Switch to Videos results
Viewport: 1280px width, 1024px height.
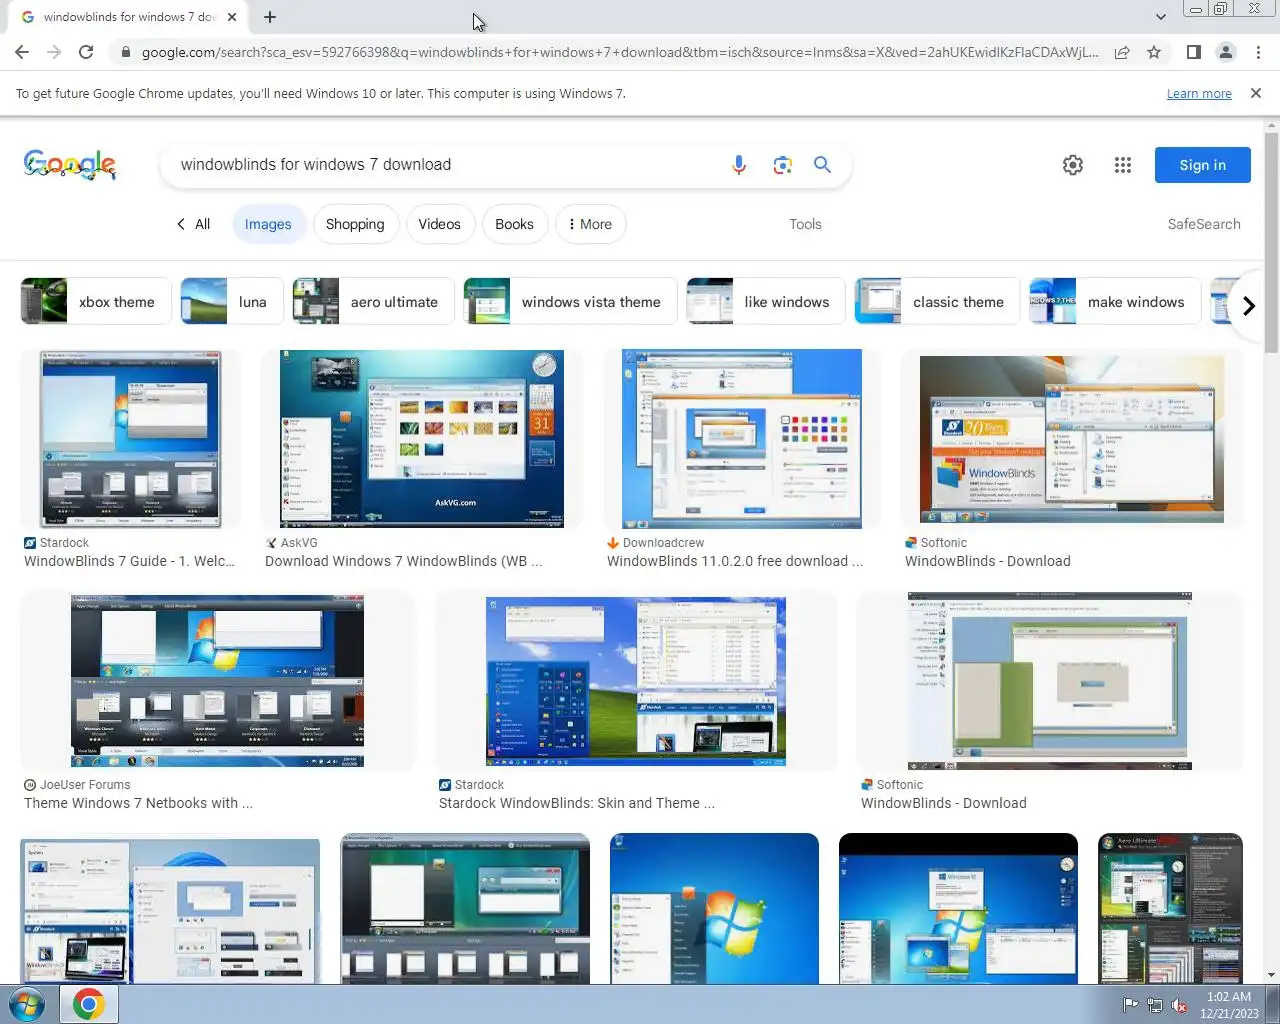point(440,224)
